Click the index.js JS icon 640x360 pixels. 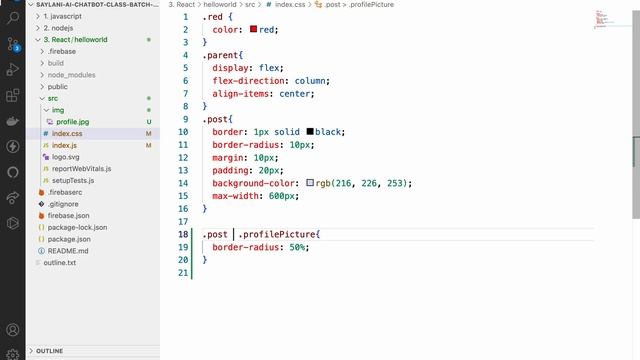coord(46,145)
